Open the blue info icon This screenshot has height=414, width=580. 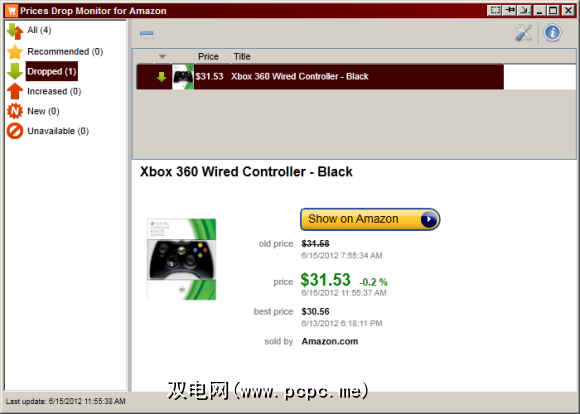click(552, 33)
